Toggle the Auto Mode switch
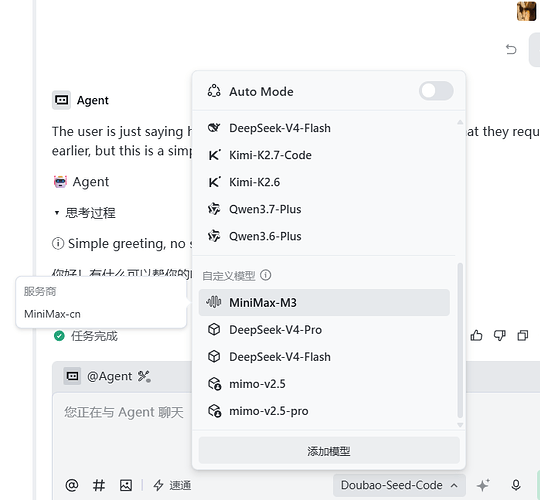The width and height of the screenshot is (540, 500). pos(436,91)
